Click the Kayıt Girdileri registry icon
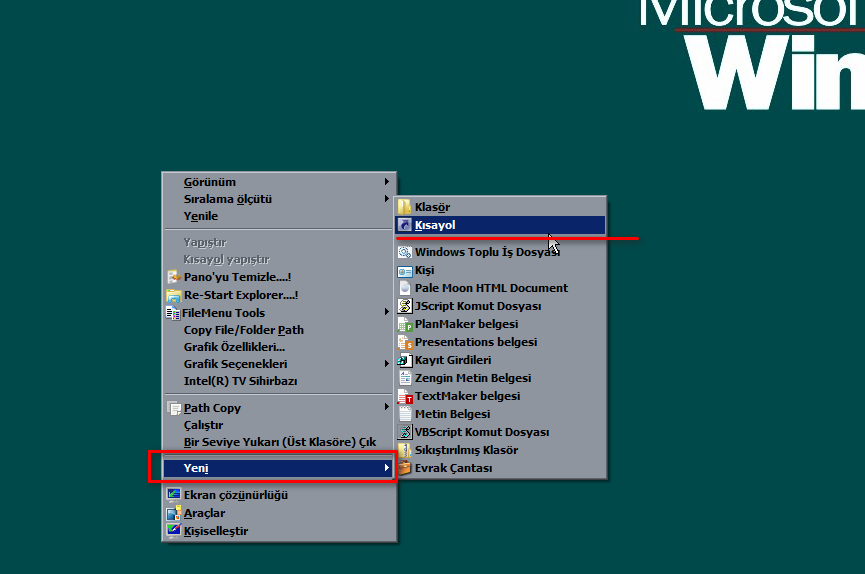The height and width of the screenshot is (574, 865). click(404, 360)
